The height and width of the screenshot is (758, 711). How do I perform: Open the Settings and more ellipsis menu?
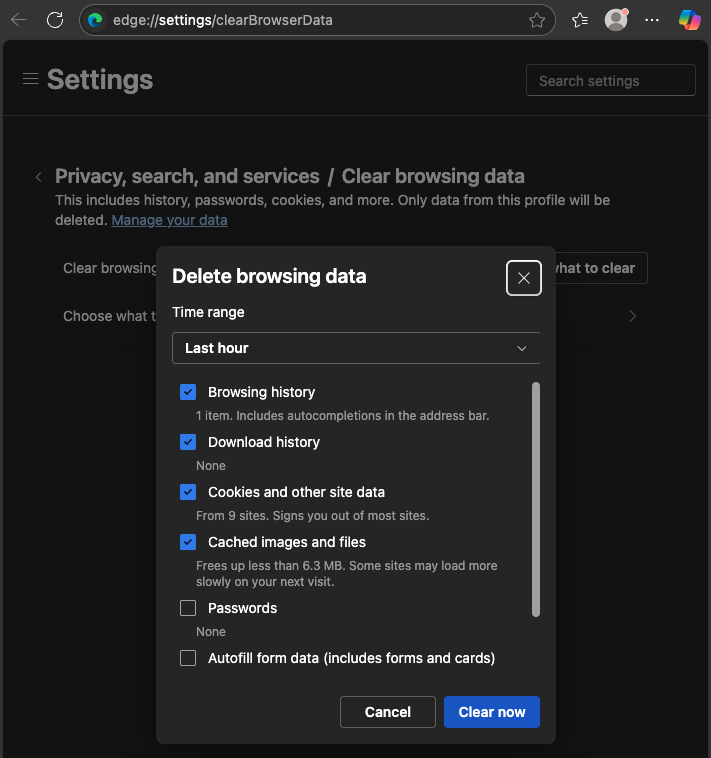click(x=652, y=20)
